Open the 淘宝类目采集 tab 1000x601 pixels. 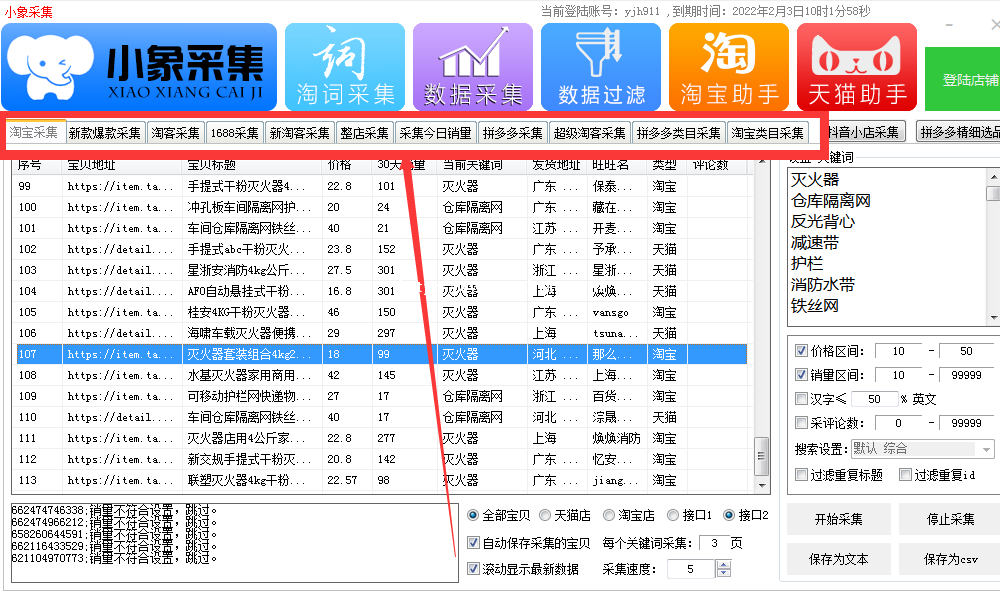(x=767, y=133)
